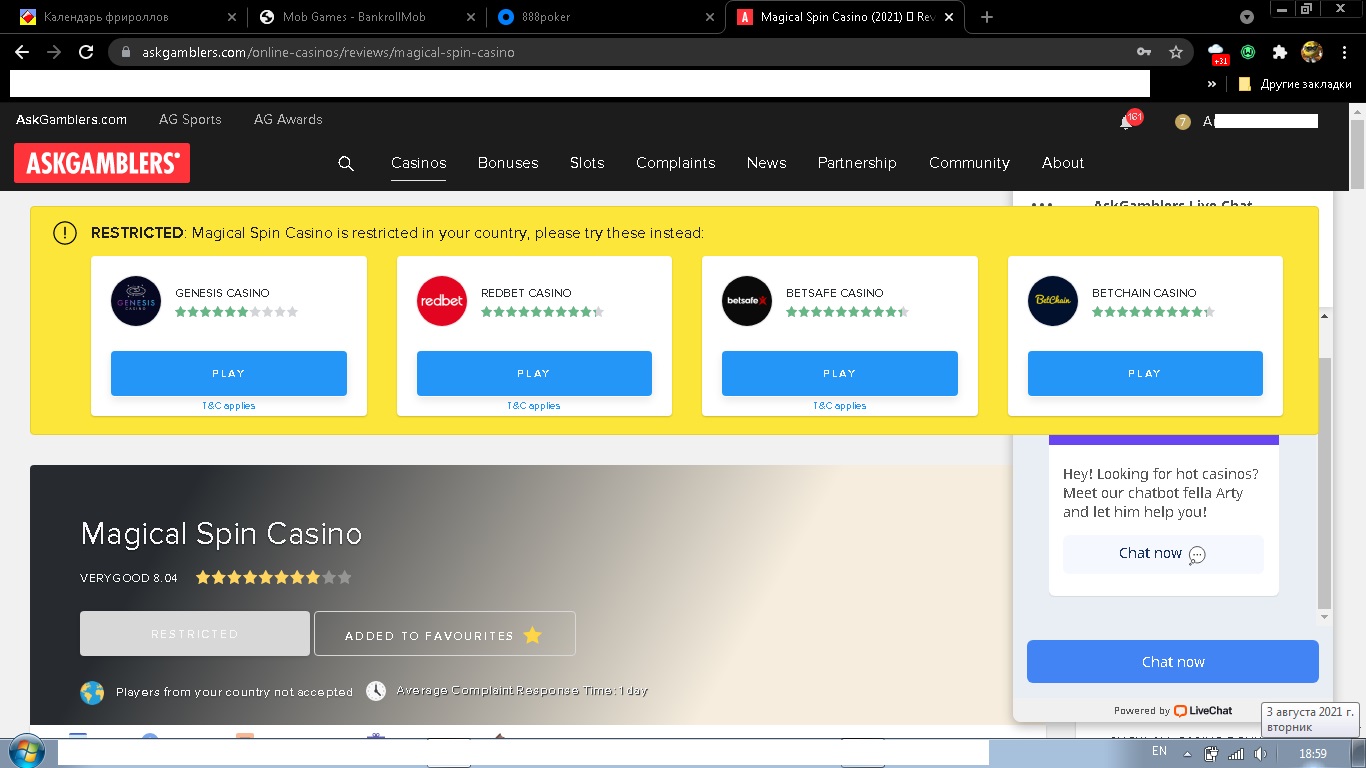
Task: Reload the page with refresh icon
Action: tap(86, 52)
